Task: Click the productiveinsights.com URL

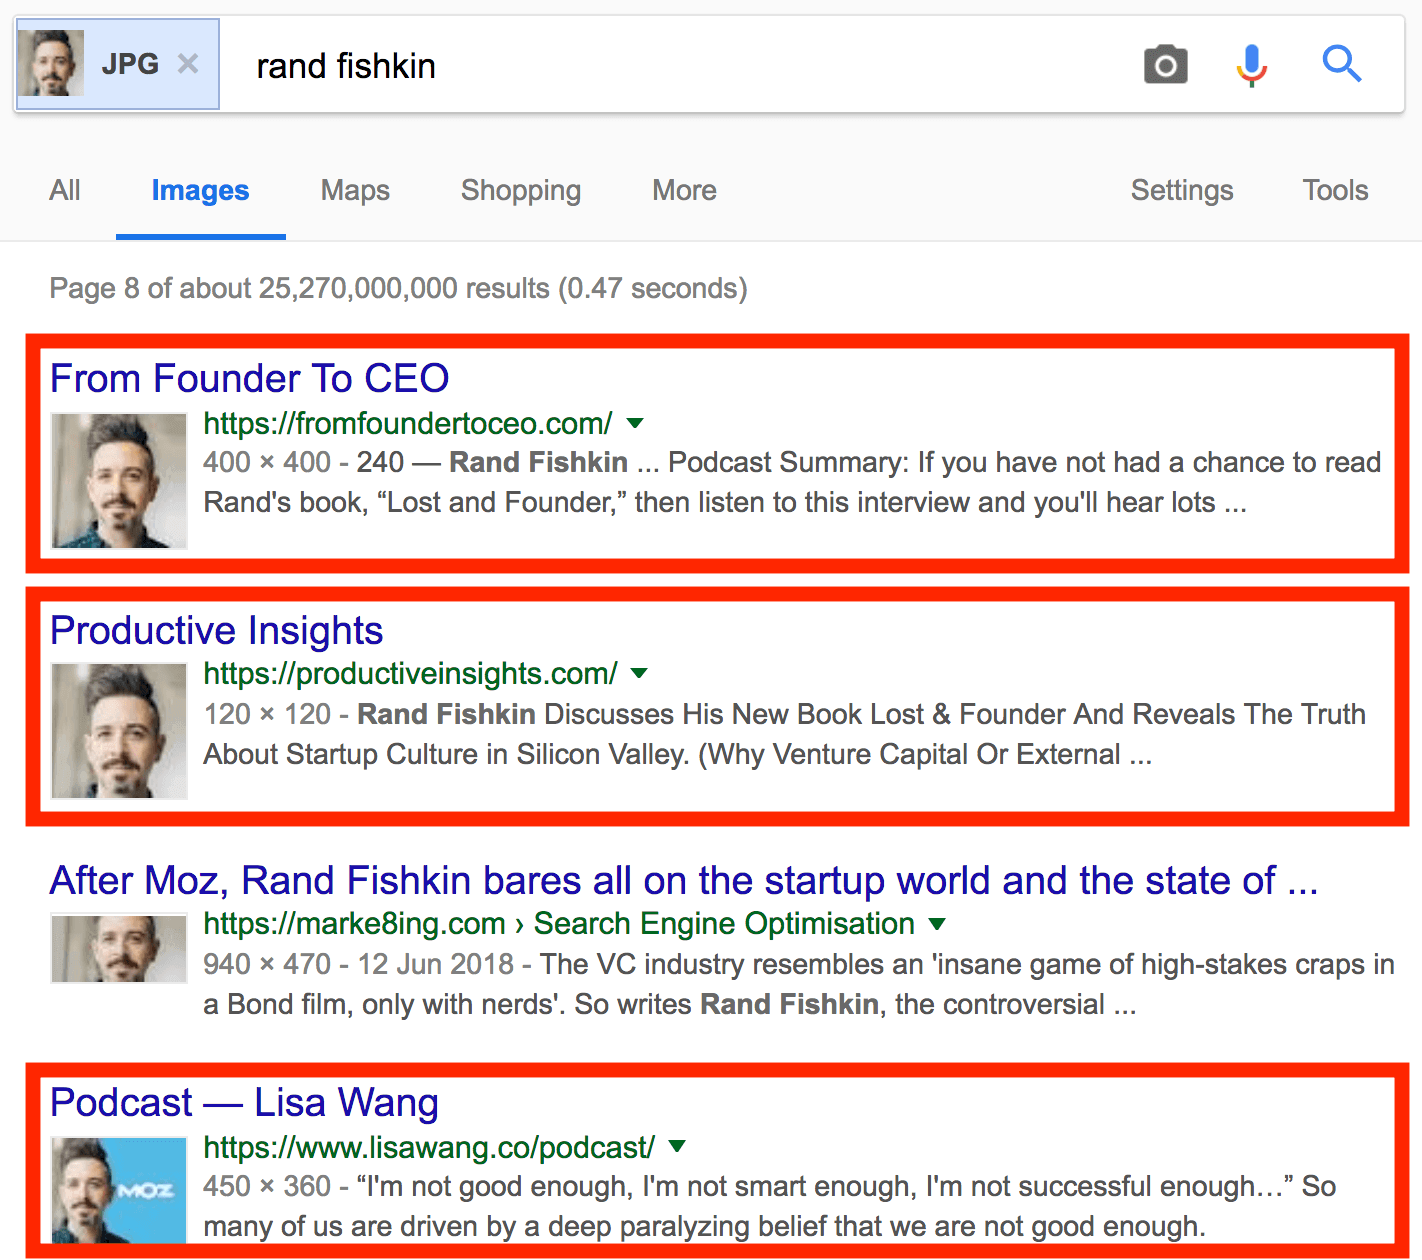Action: [x=410, y=674]
